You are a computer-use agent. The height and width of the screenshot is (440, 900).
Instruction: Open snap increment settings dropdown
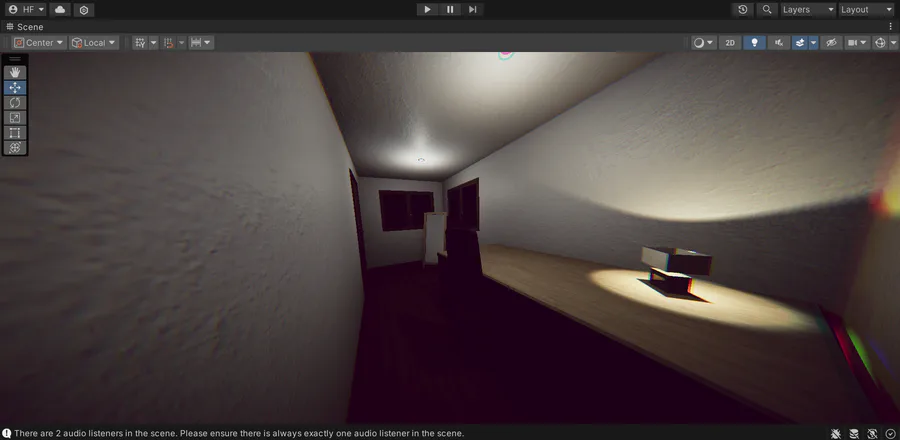tap(201, 42)
